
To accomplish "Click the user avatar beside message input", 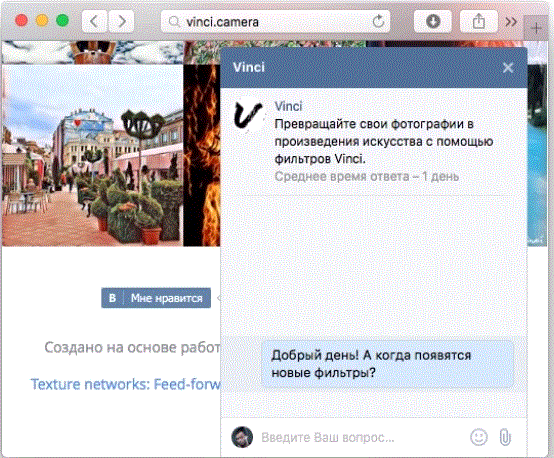I will (x=242, y=437).
